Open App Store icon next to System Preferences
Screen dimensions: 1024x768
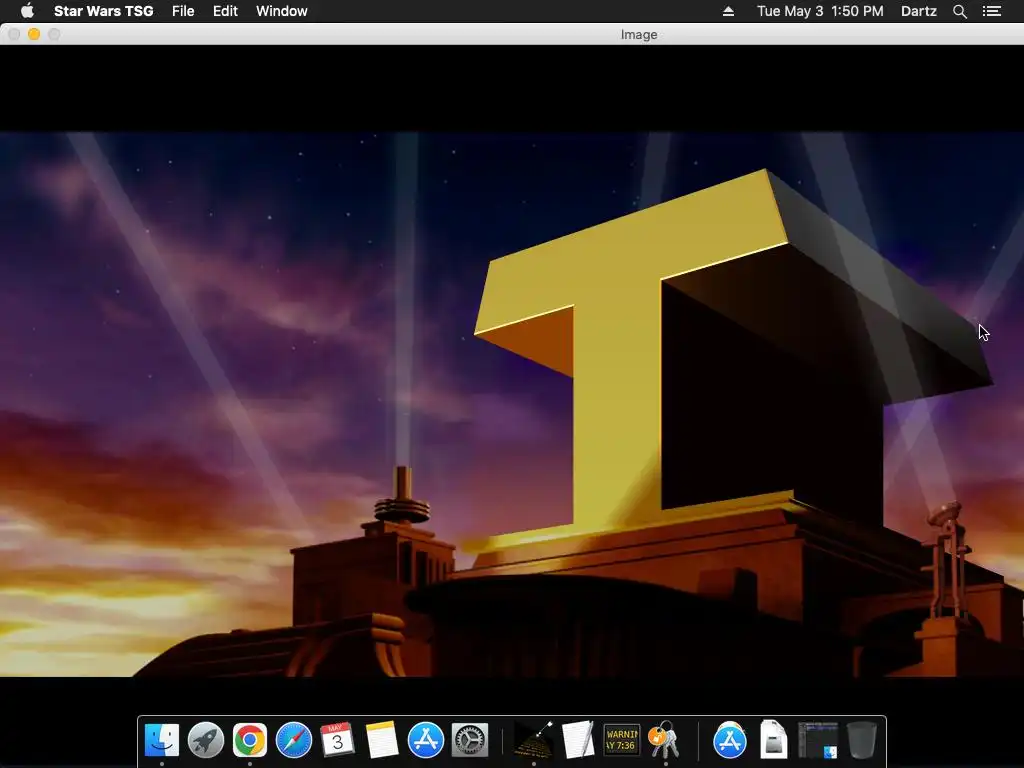click(x=426, y=740)
